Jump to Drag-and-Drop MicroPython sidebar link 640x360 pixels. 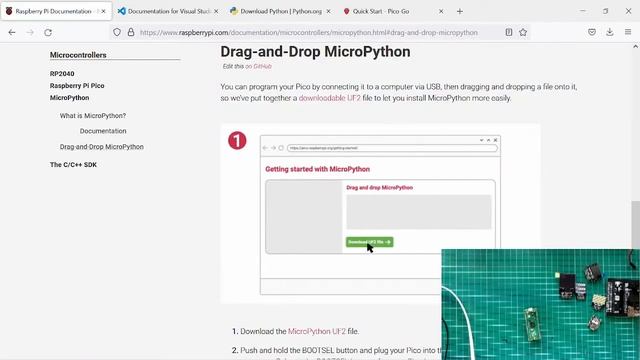(x=102, y=147)
